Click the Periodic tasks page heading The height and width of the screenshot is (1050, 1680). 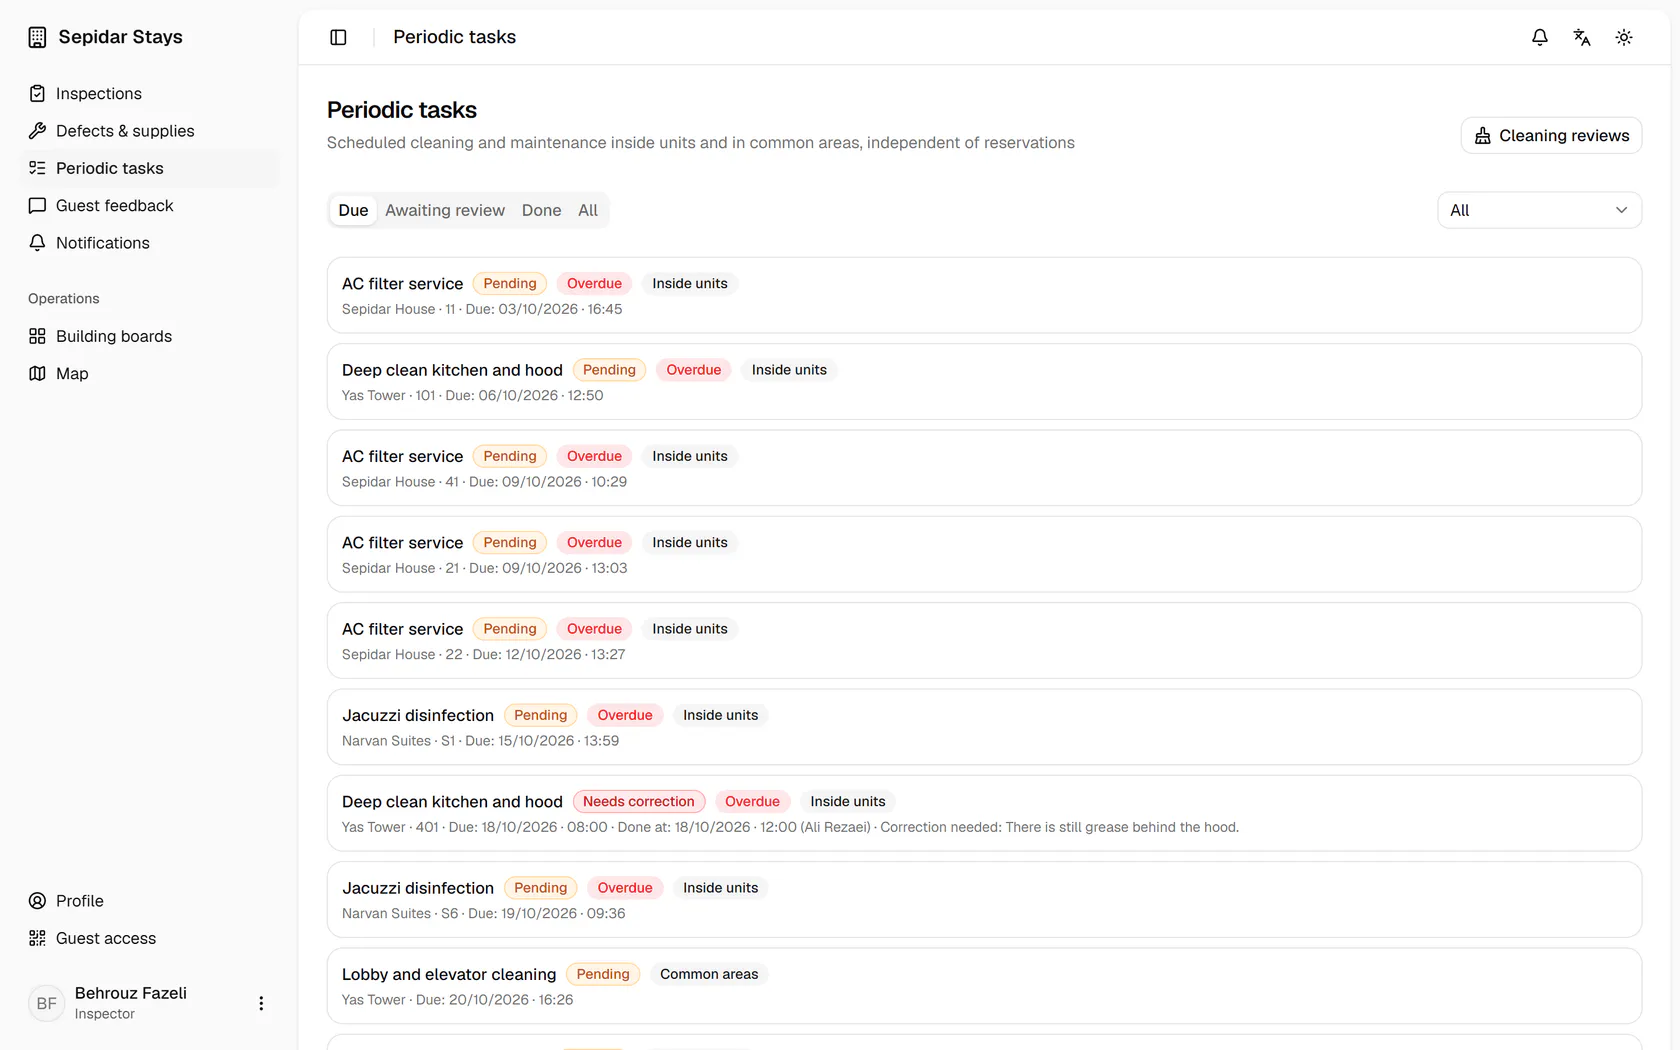click(402, 110)
